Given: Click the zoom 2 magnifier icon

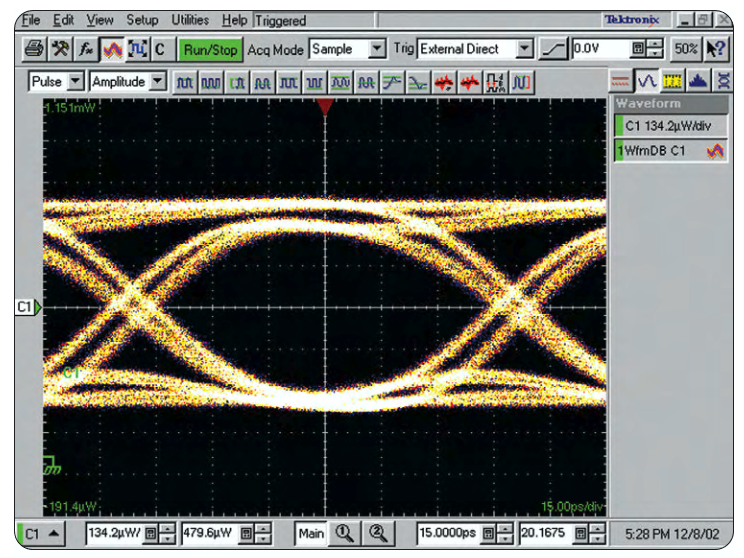Looking at the screenshot, I should 378,533.
